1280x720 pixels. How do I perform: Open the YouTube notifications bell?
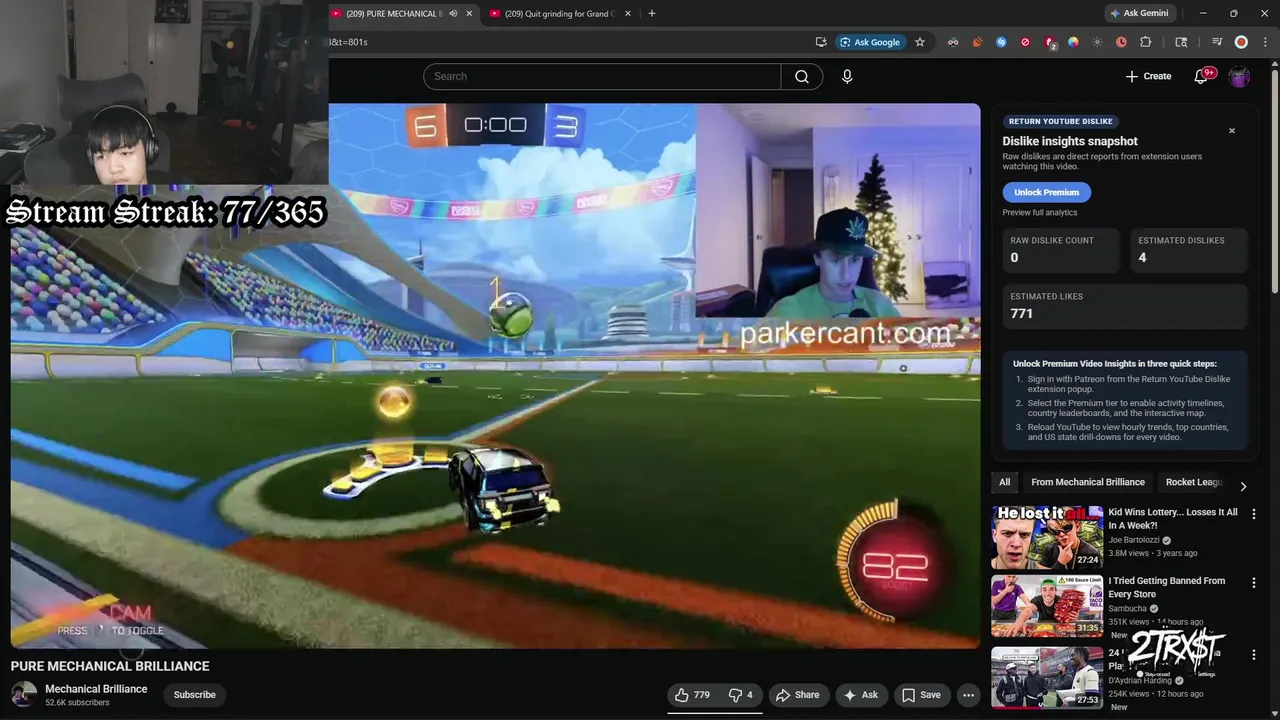point(1202,76)
